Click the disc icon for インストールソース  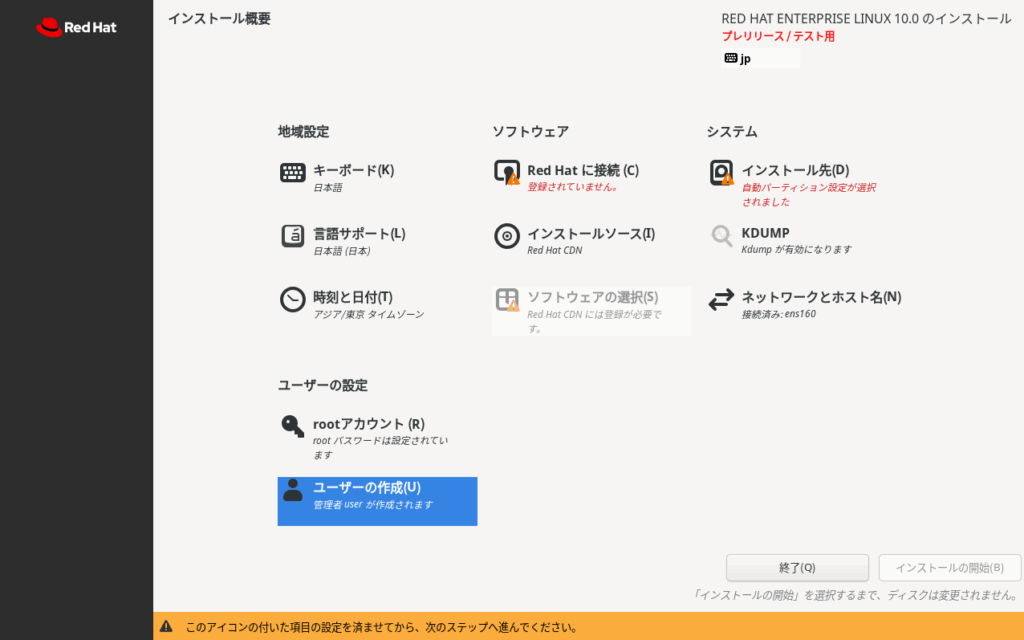tap(507, 236)
